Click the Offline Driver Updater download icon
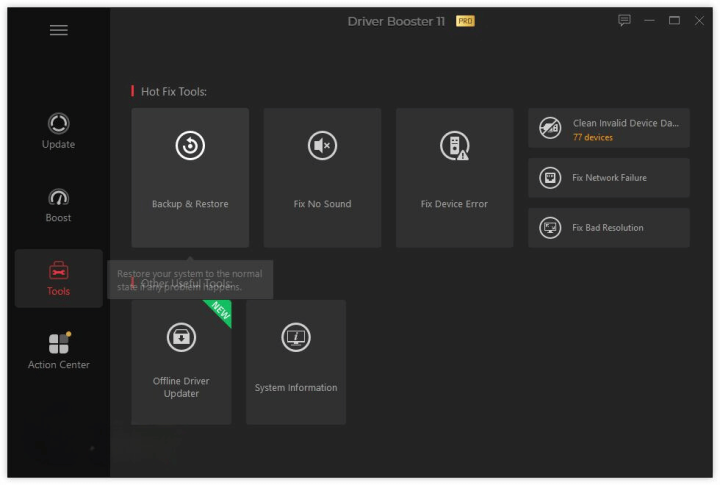 pyautogui.click(x=181, y=337)
